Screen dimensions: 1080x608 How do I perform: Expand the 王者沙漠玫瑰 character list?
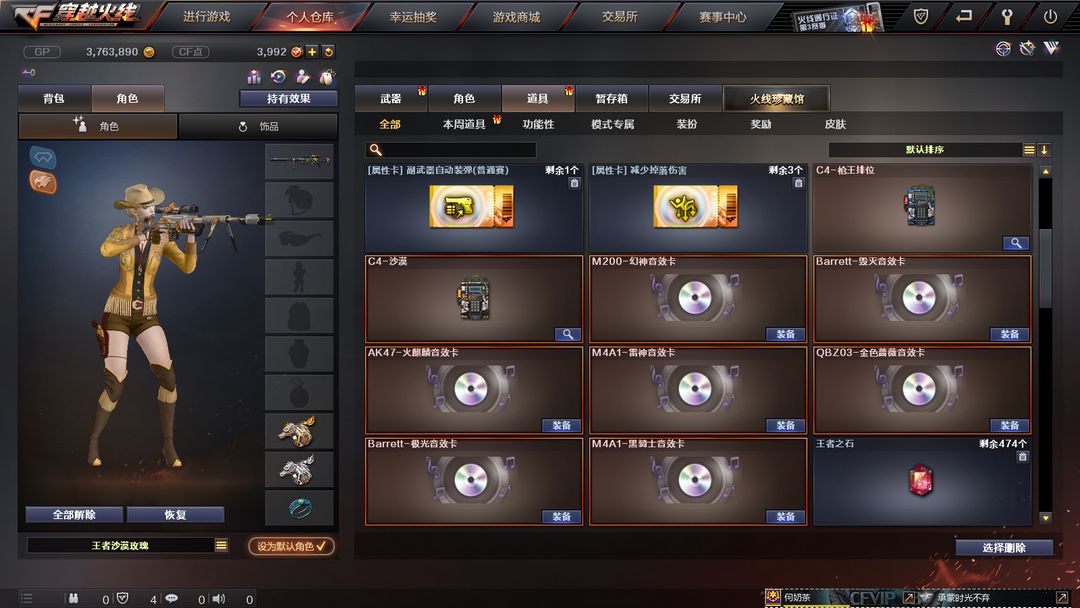coord(221,545)
